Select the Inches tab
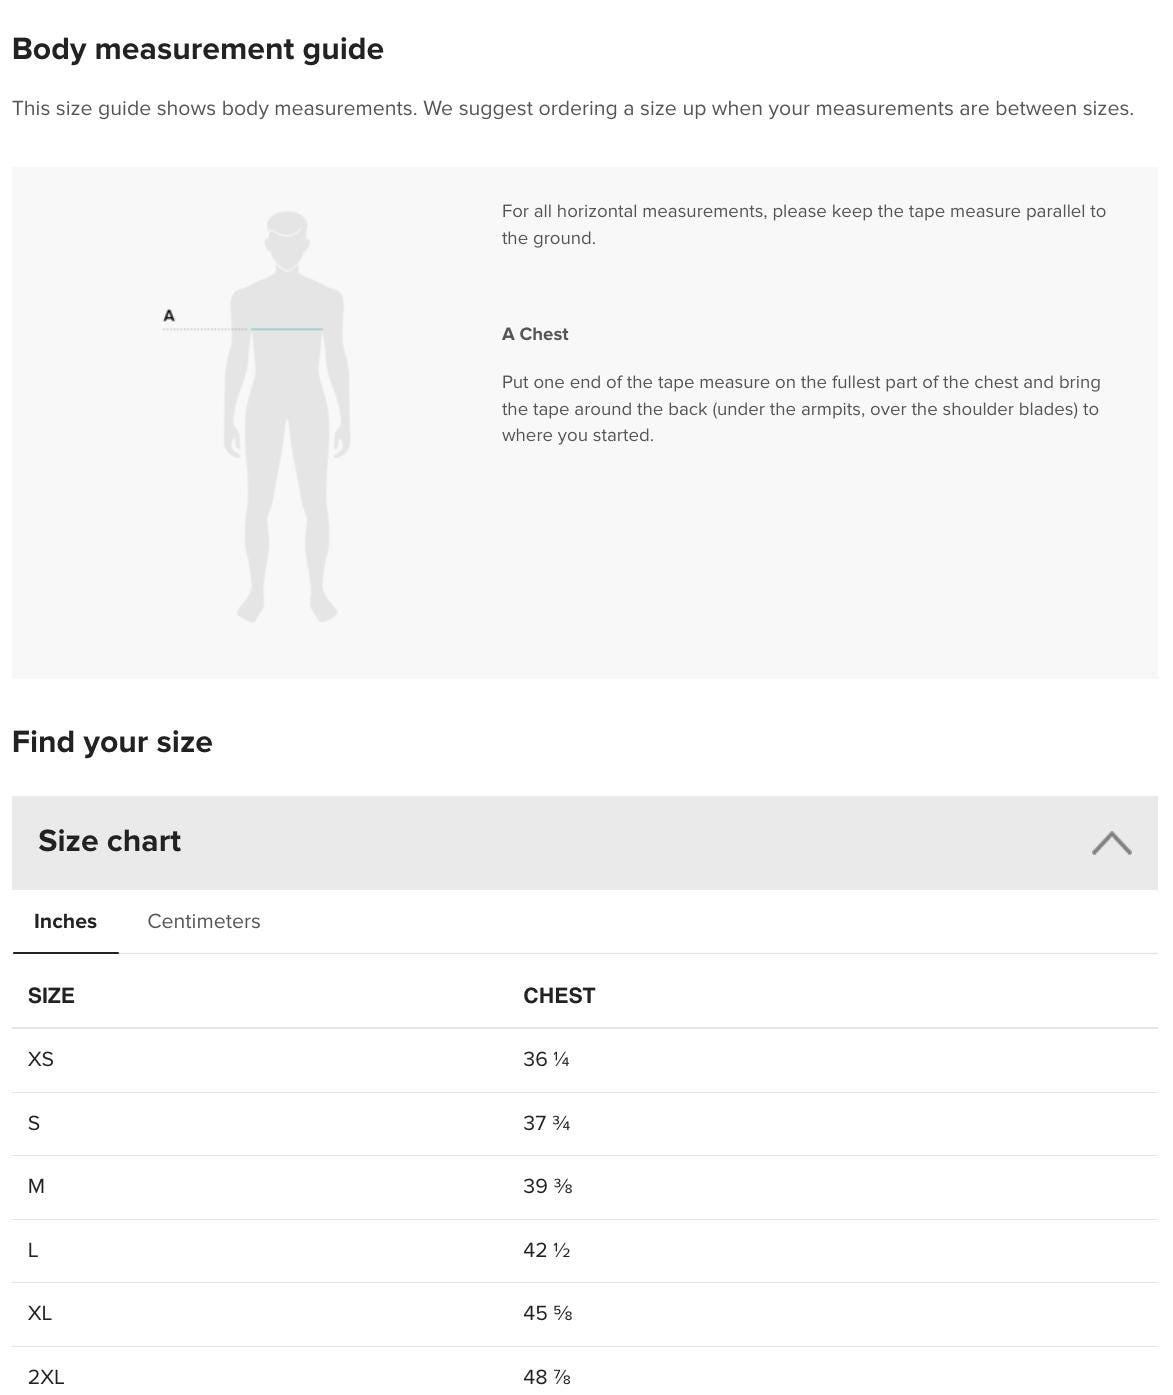This screenshot has width=1173, height=1395. pos(66,921)
